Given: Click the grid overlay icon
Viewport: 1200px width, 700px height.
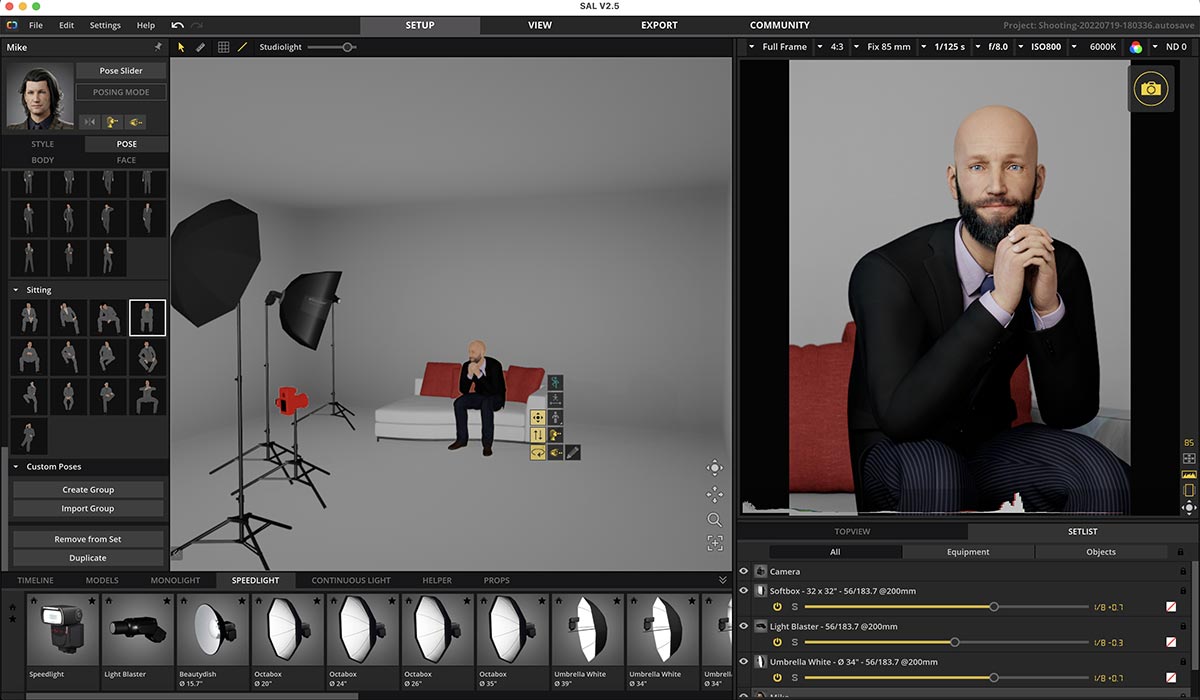Looking at the screenshot, I should tap(223, 47).
